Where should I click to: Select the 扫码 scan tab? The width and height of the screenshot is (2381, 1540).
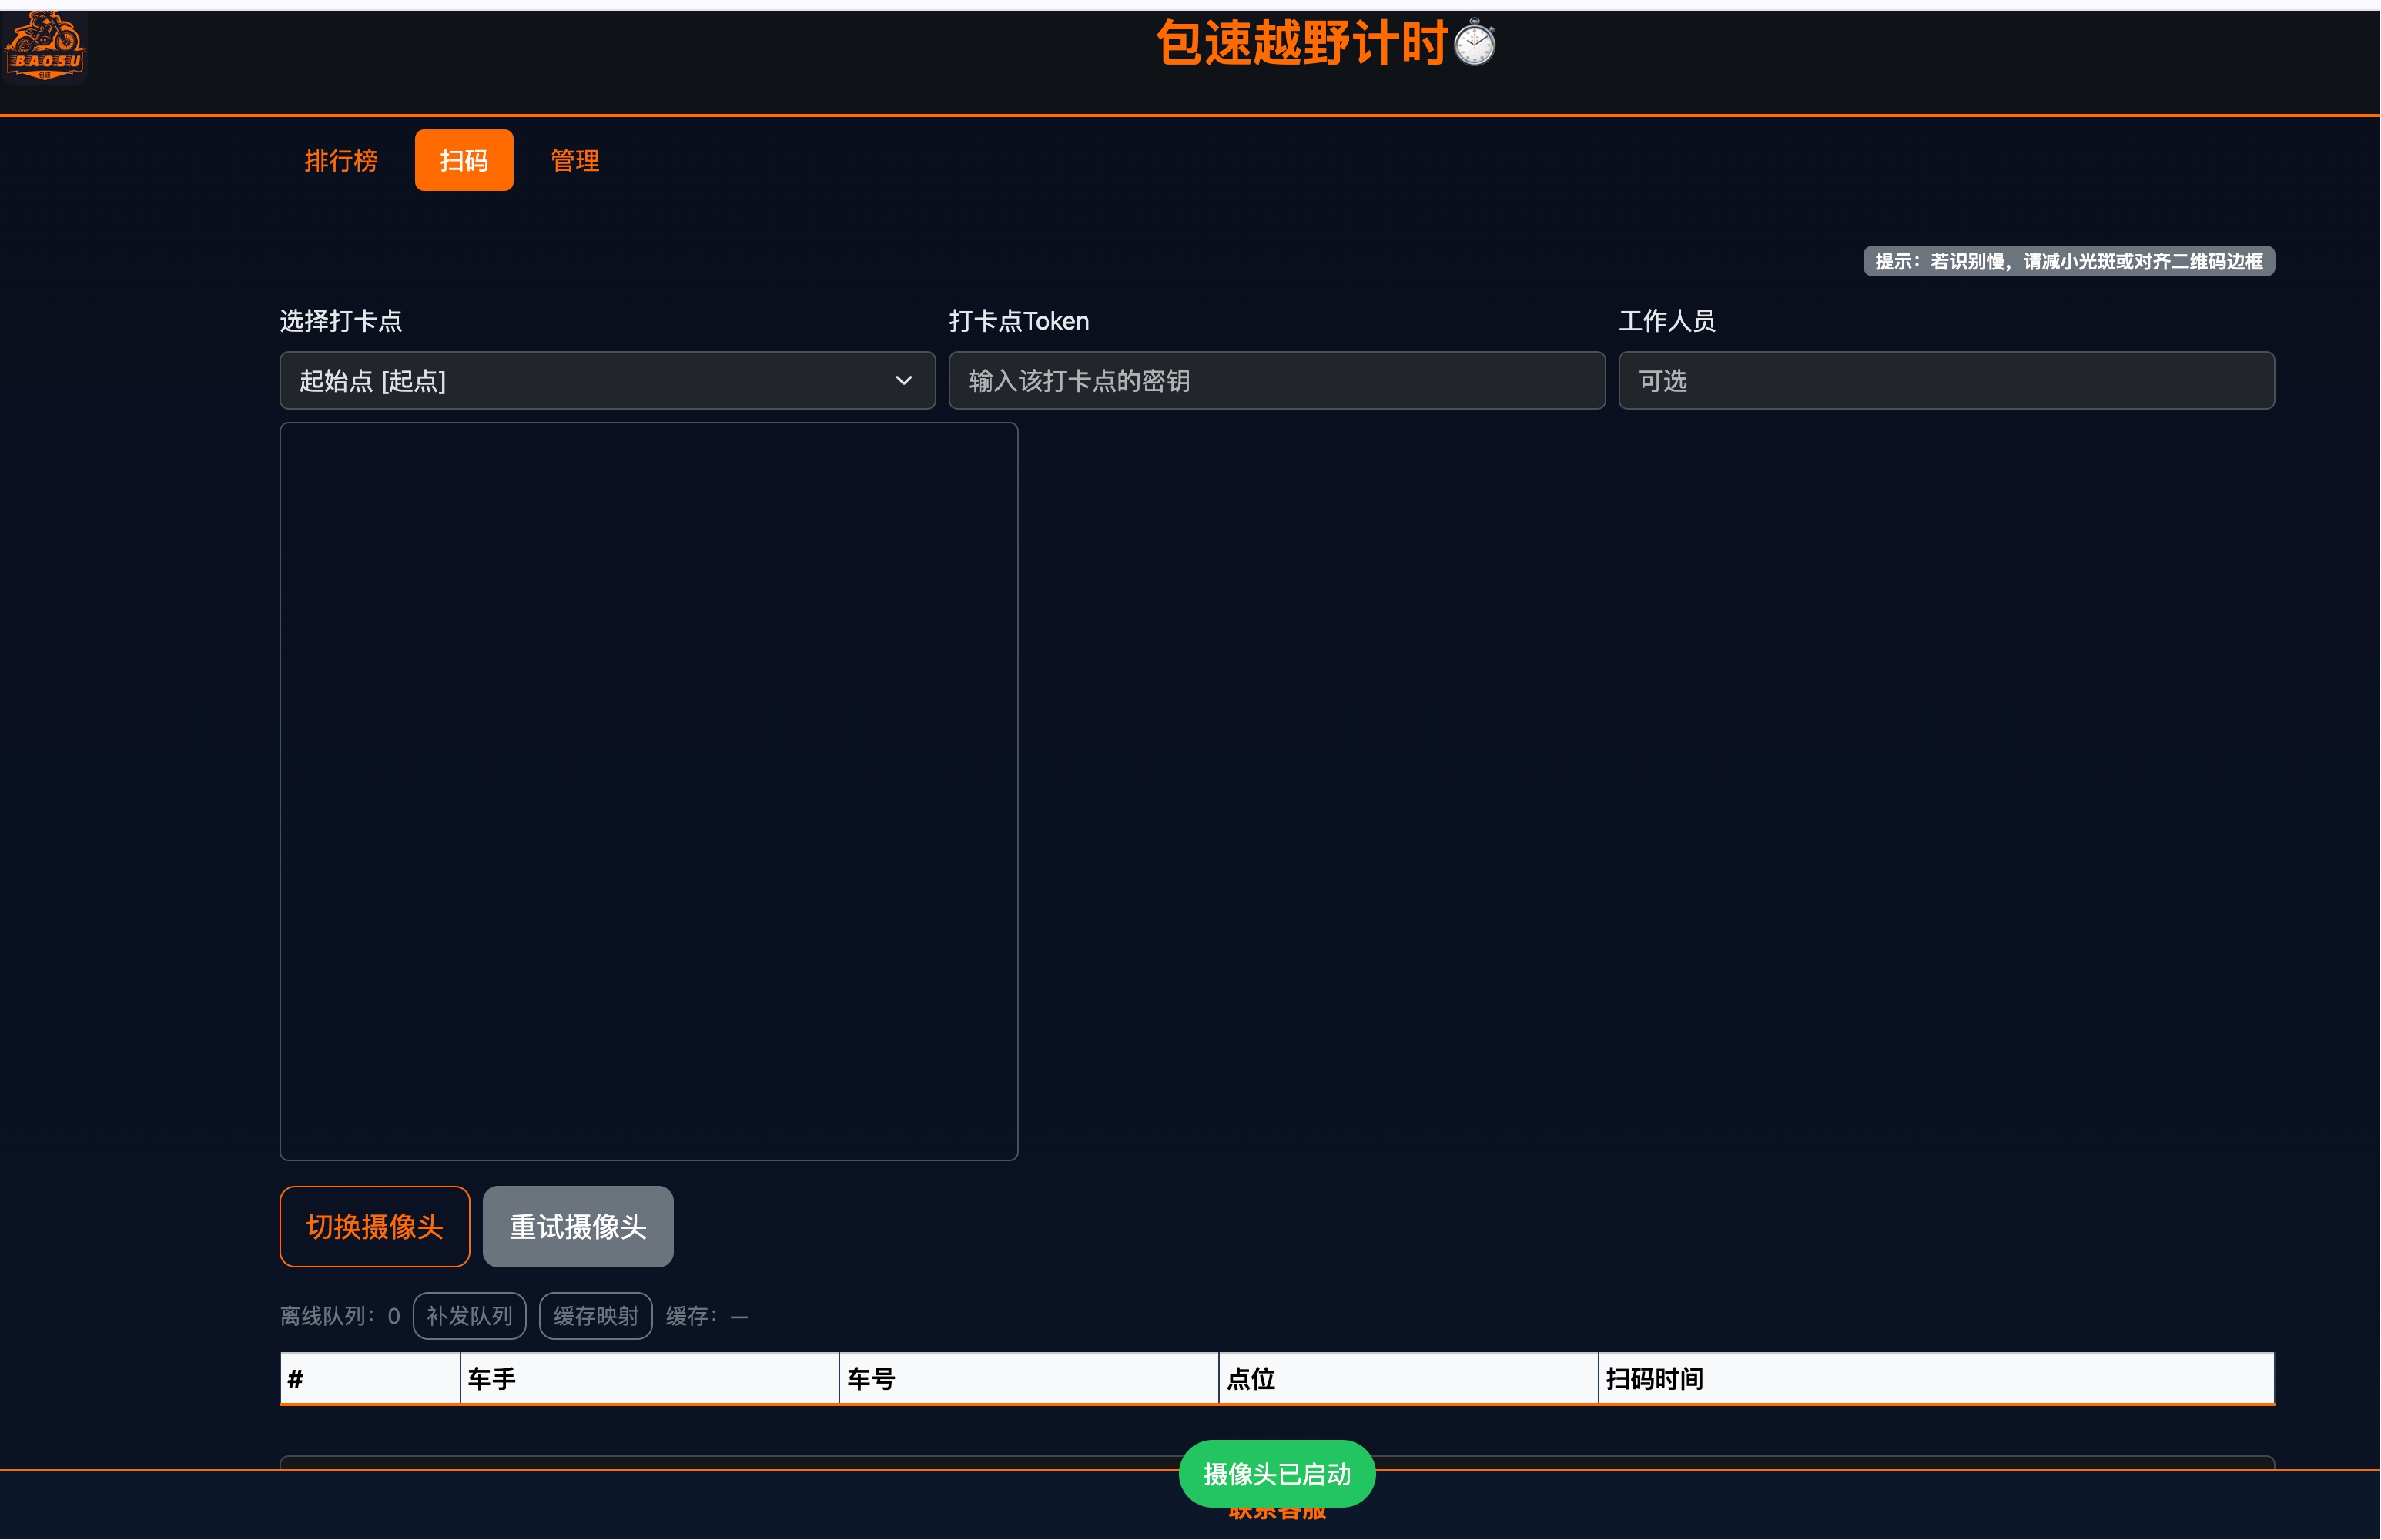(x=463, y=160)
